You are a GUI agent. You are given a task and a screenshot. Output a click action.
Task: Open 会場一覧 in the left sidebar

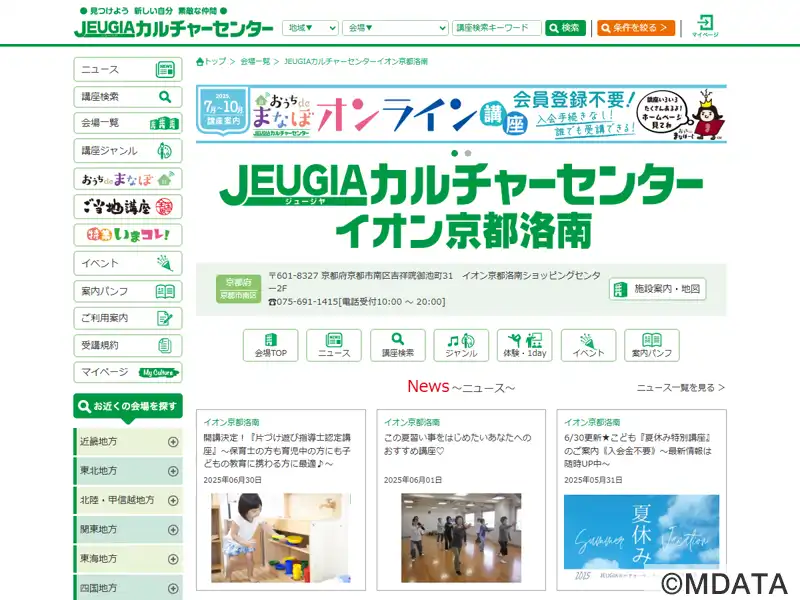tap(128, 123)
